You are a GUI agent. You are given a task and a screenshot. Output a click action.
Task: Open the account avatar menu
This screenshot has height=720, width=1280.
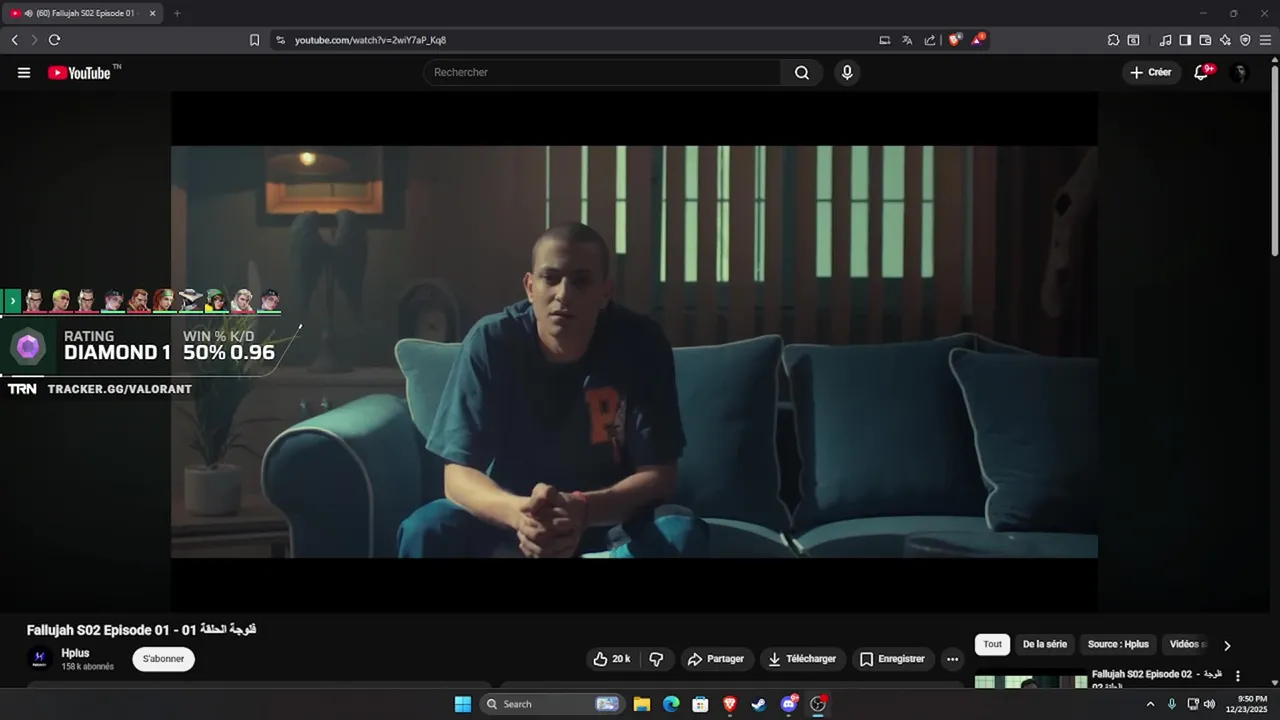tap(1240, 73)
